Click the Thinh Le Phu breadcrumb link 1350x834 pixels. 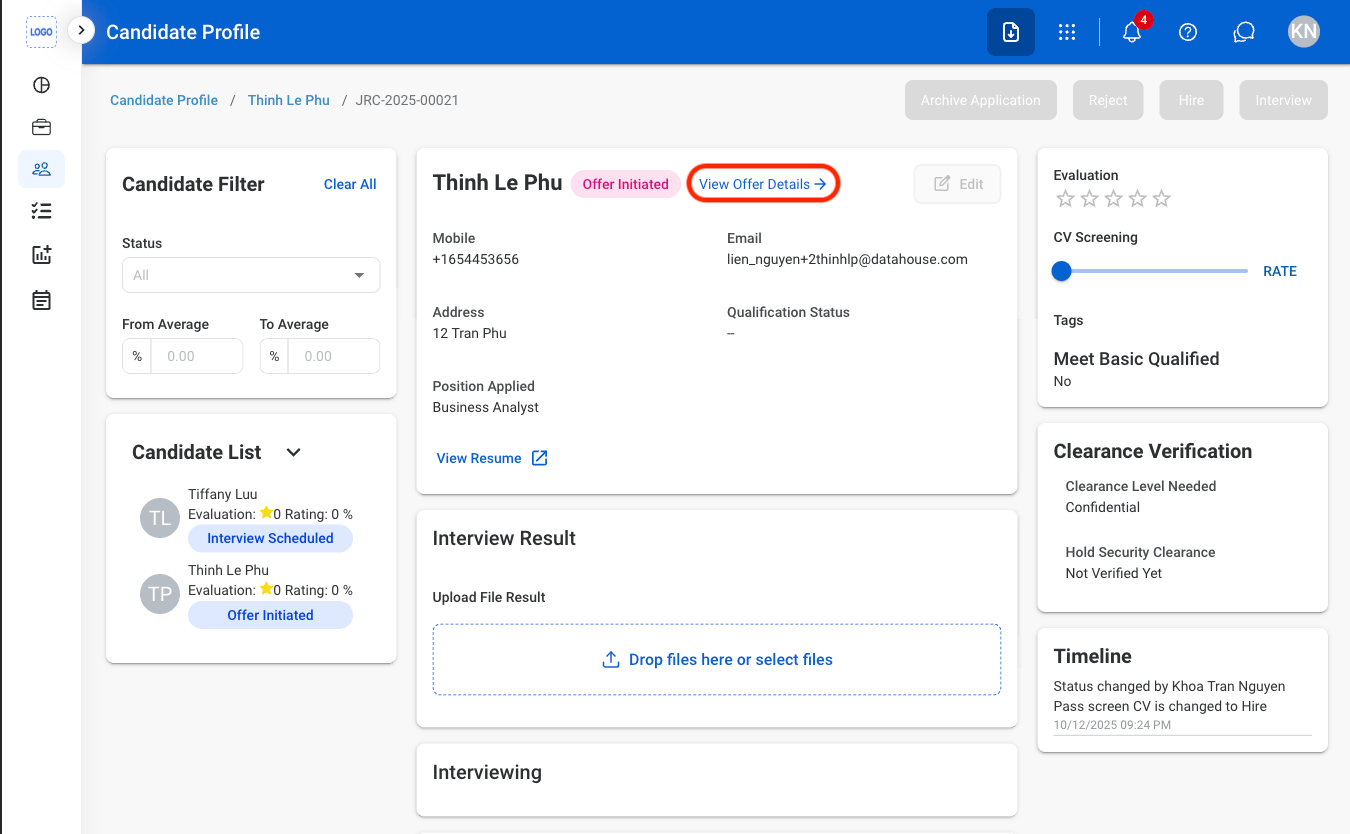pos(289,100)
